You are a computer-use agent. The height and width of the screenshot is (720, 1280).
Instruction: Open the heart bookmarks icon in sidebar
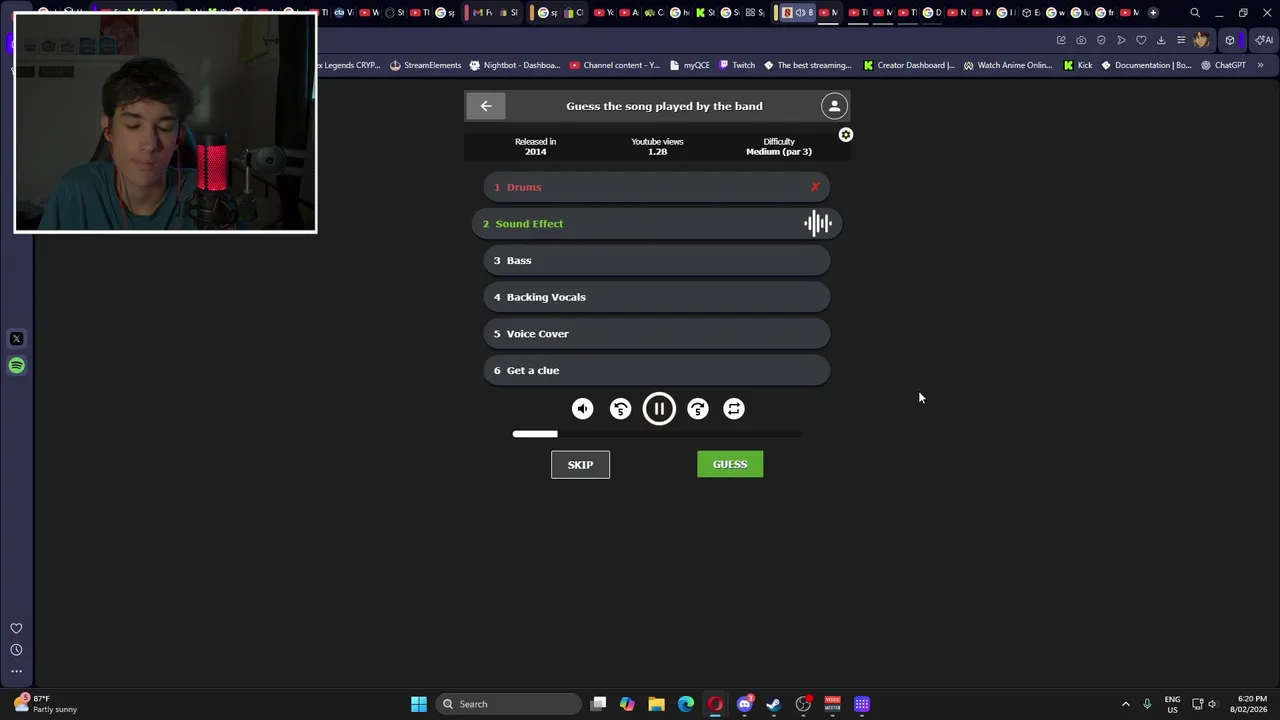[16, 629]
